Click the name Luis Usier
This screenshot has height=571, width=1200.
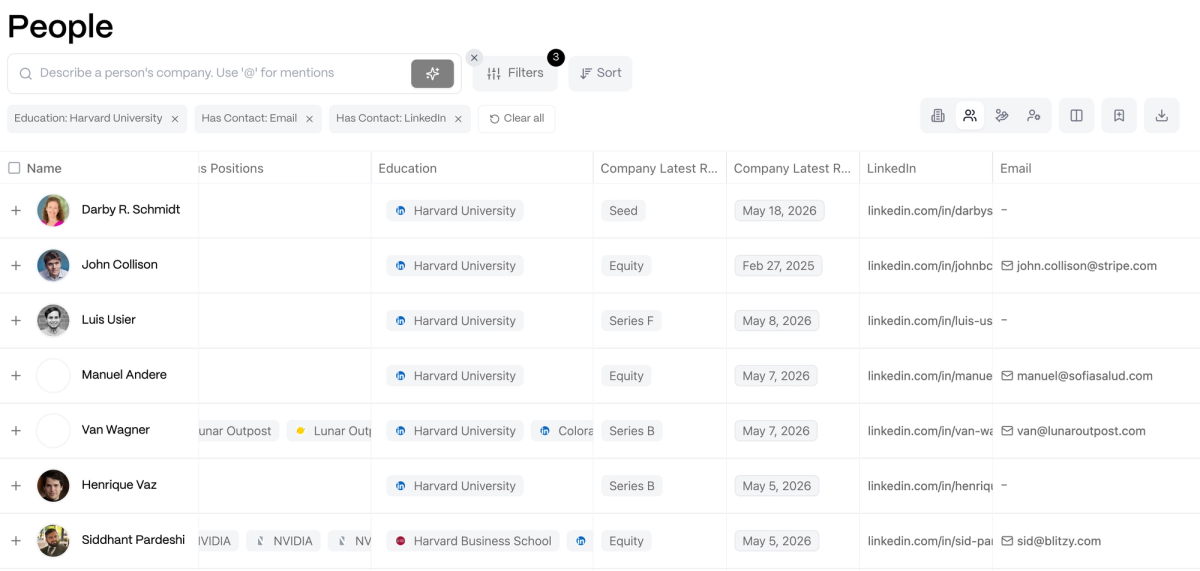coord(109,319)
